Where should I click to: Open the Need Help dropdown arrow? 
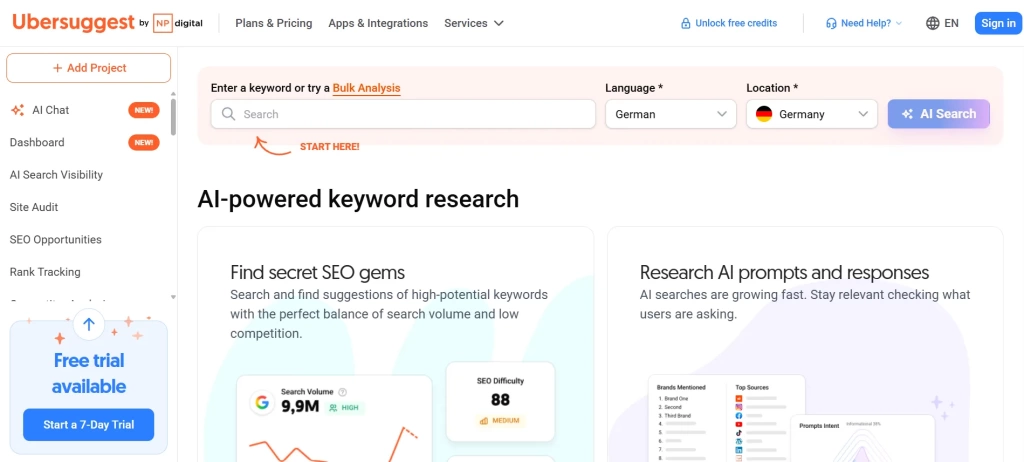(x=899, y=24)
